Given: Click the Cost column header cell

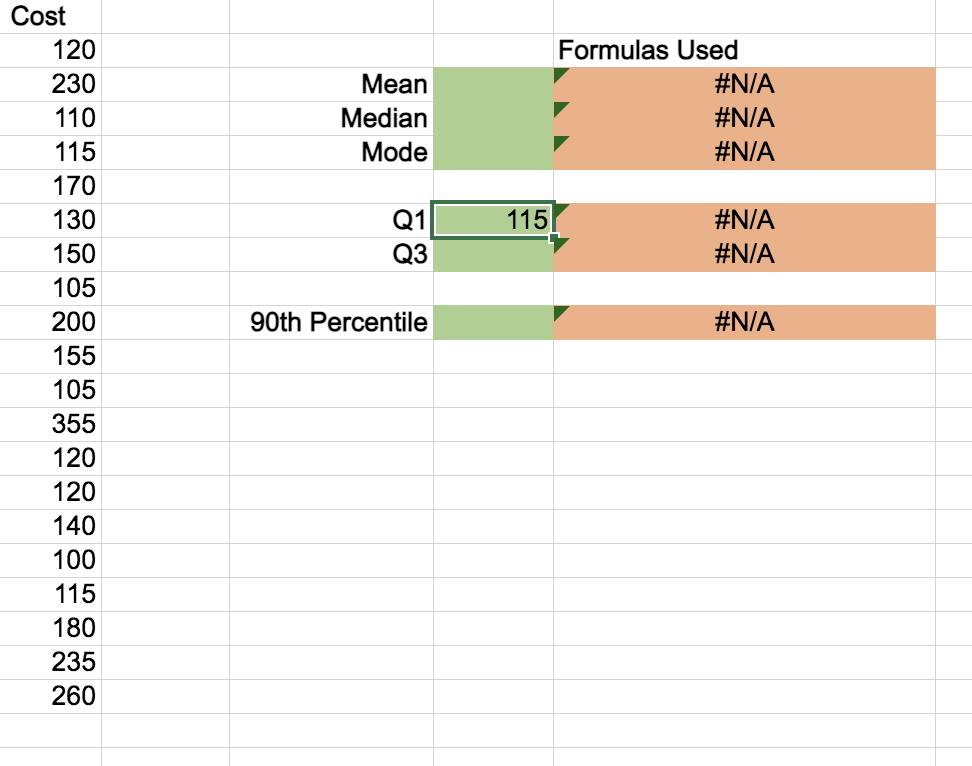Looking at the screenshot, I should tap(50, 17).
